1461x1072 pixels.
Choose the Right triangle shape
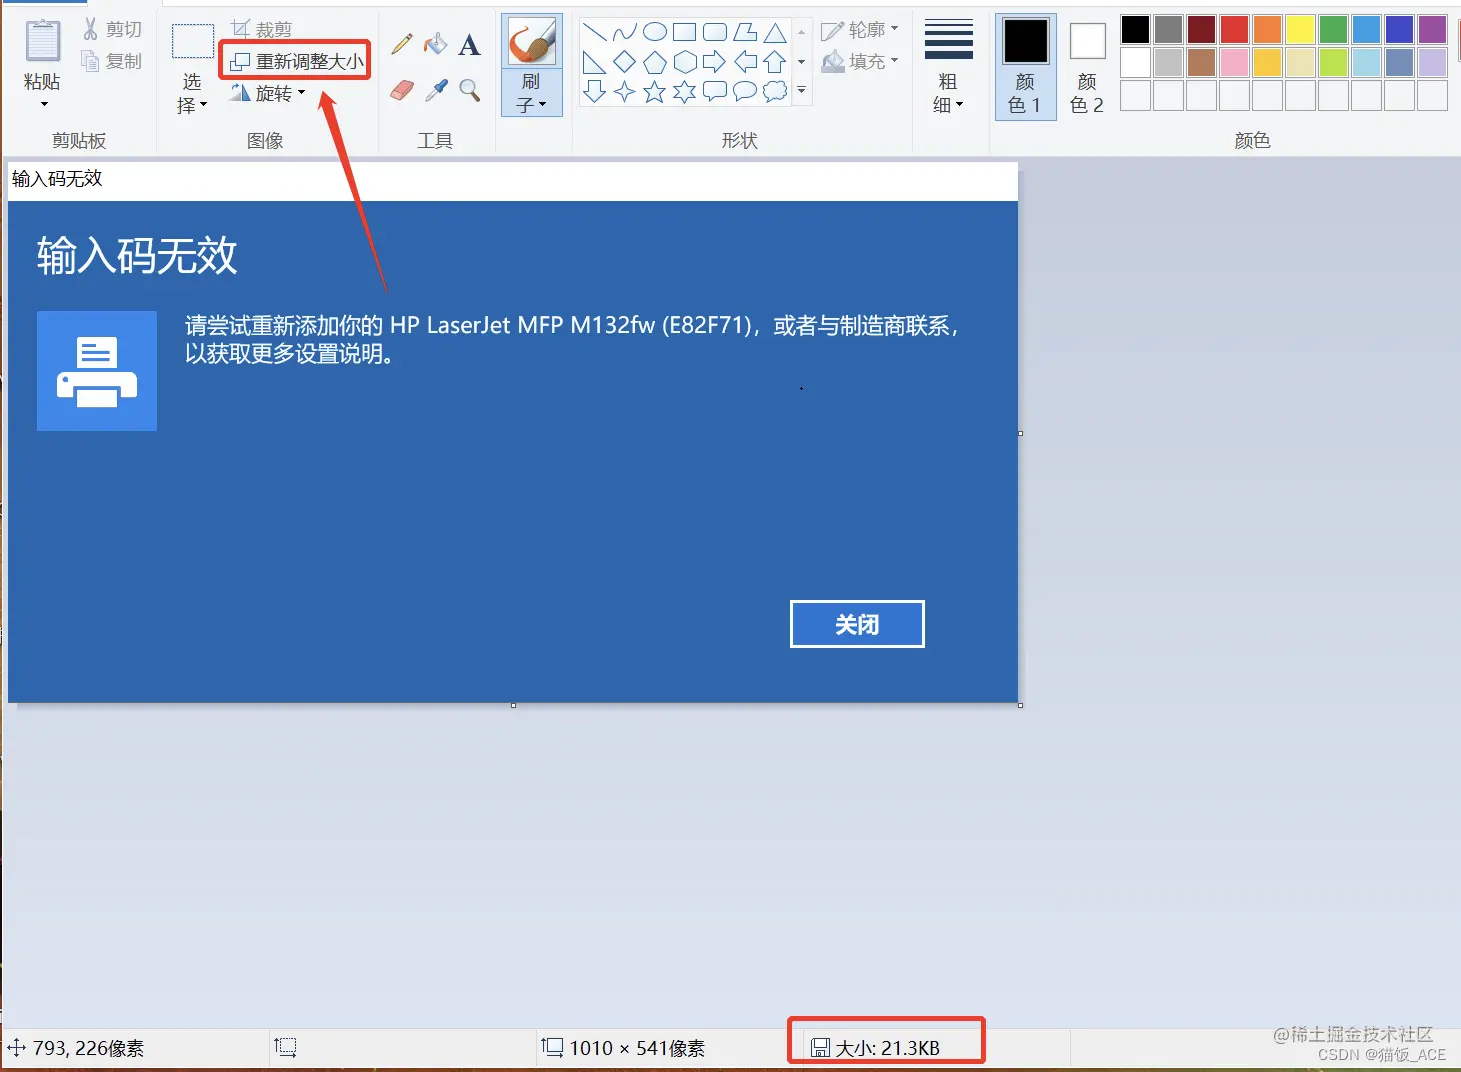(594, 62)
